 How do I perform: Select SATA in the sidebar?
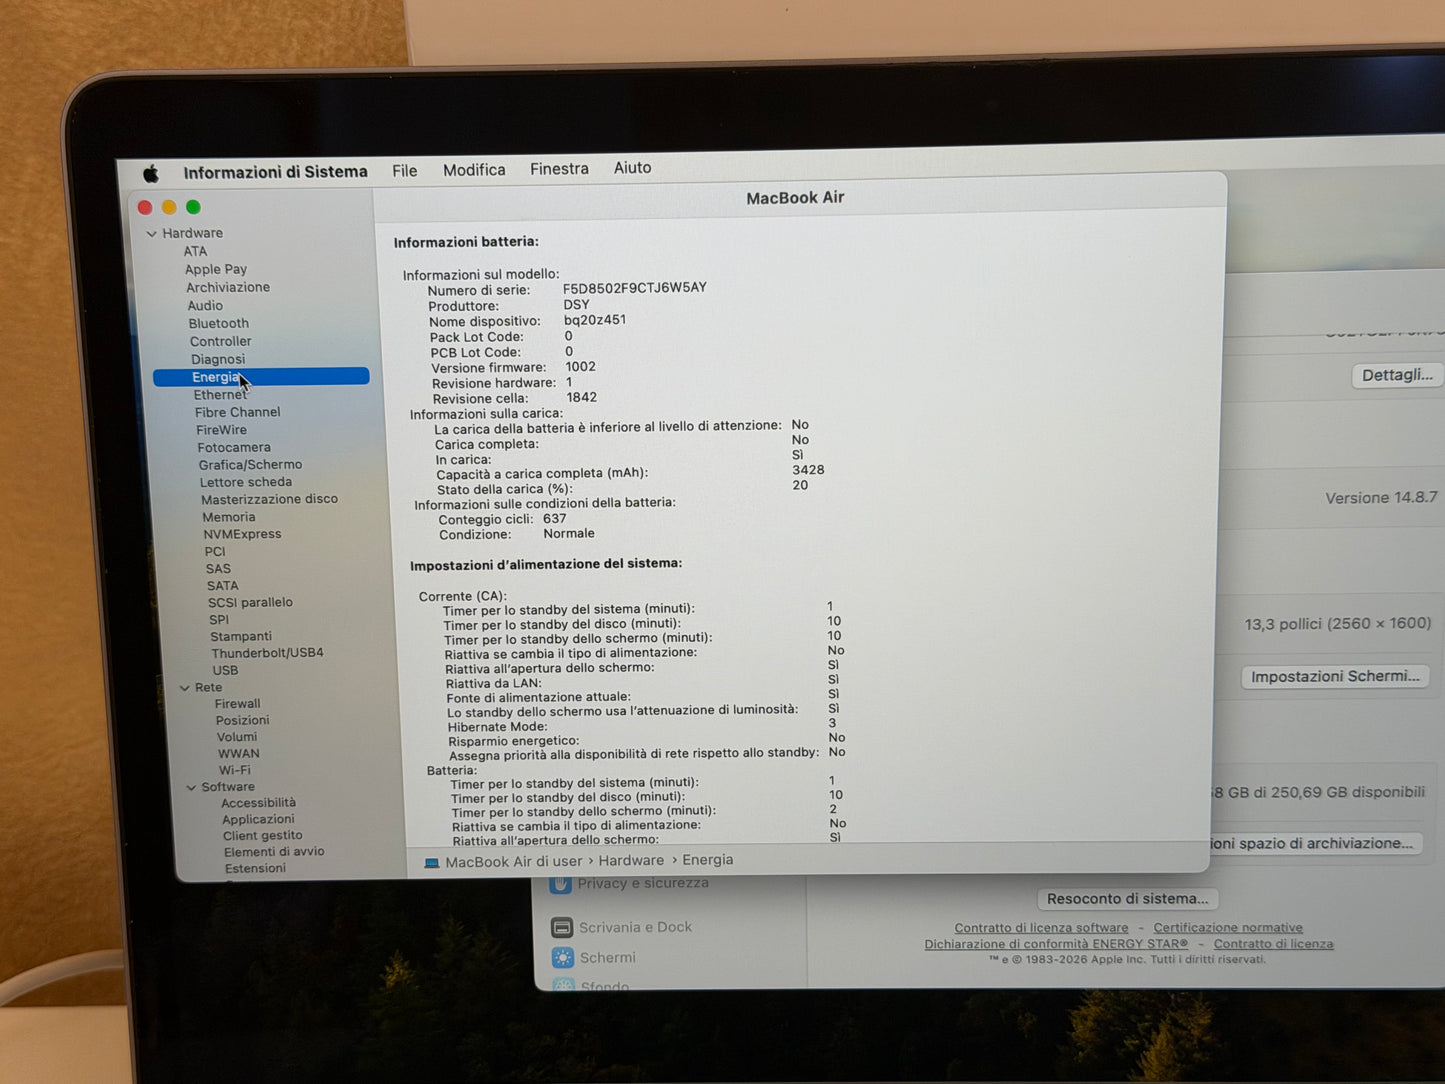222,585
